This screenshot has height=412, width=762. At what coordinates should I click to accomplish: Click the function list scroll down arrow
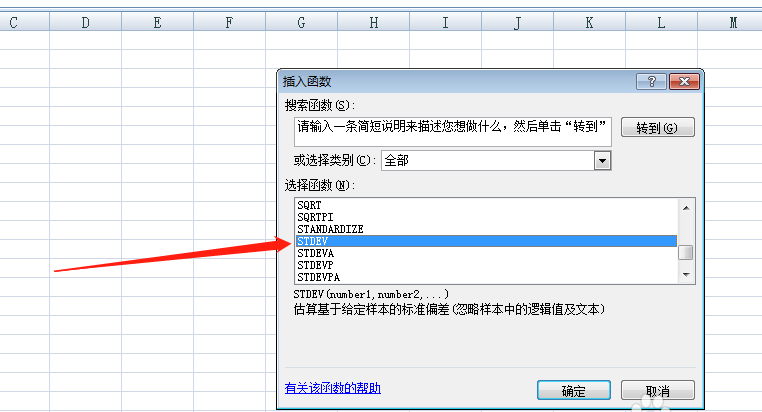[686, 275]
